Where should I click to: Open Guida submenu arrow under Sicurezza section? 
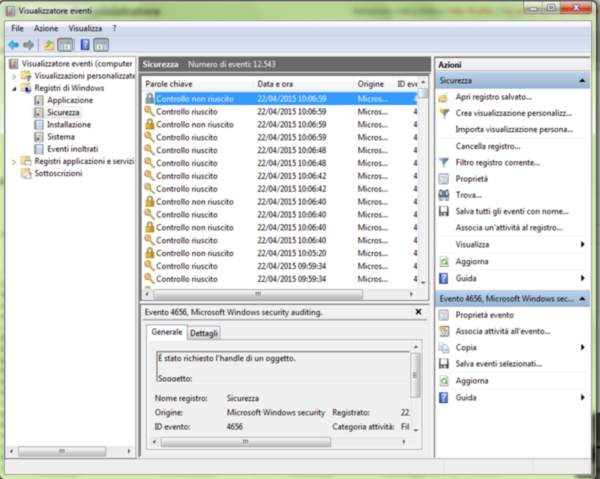(582, 278)
